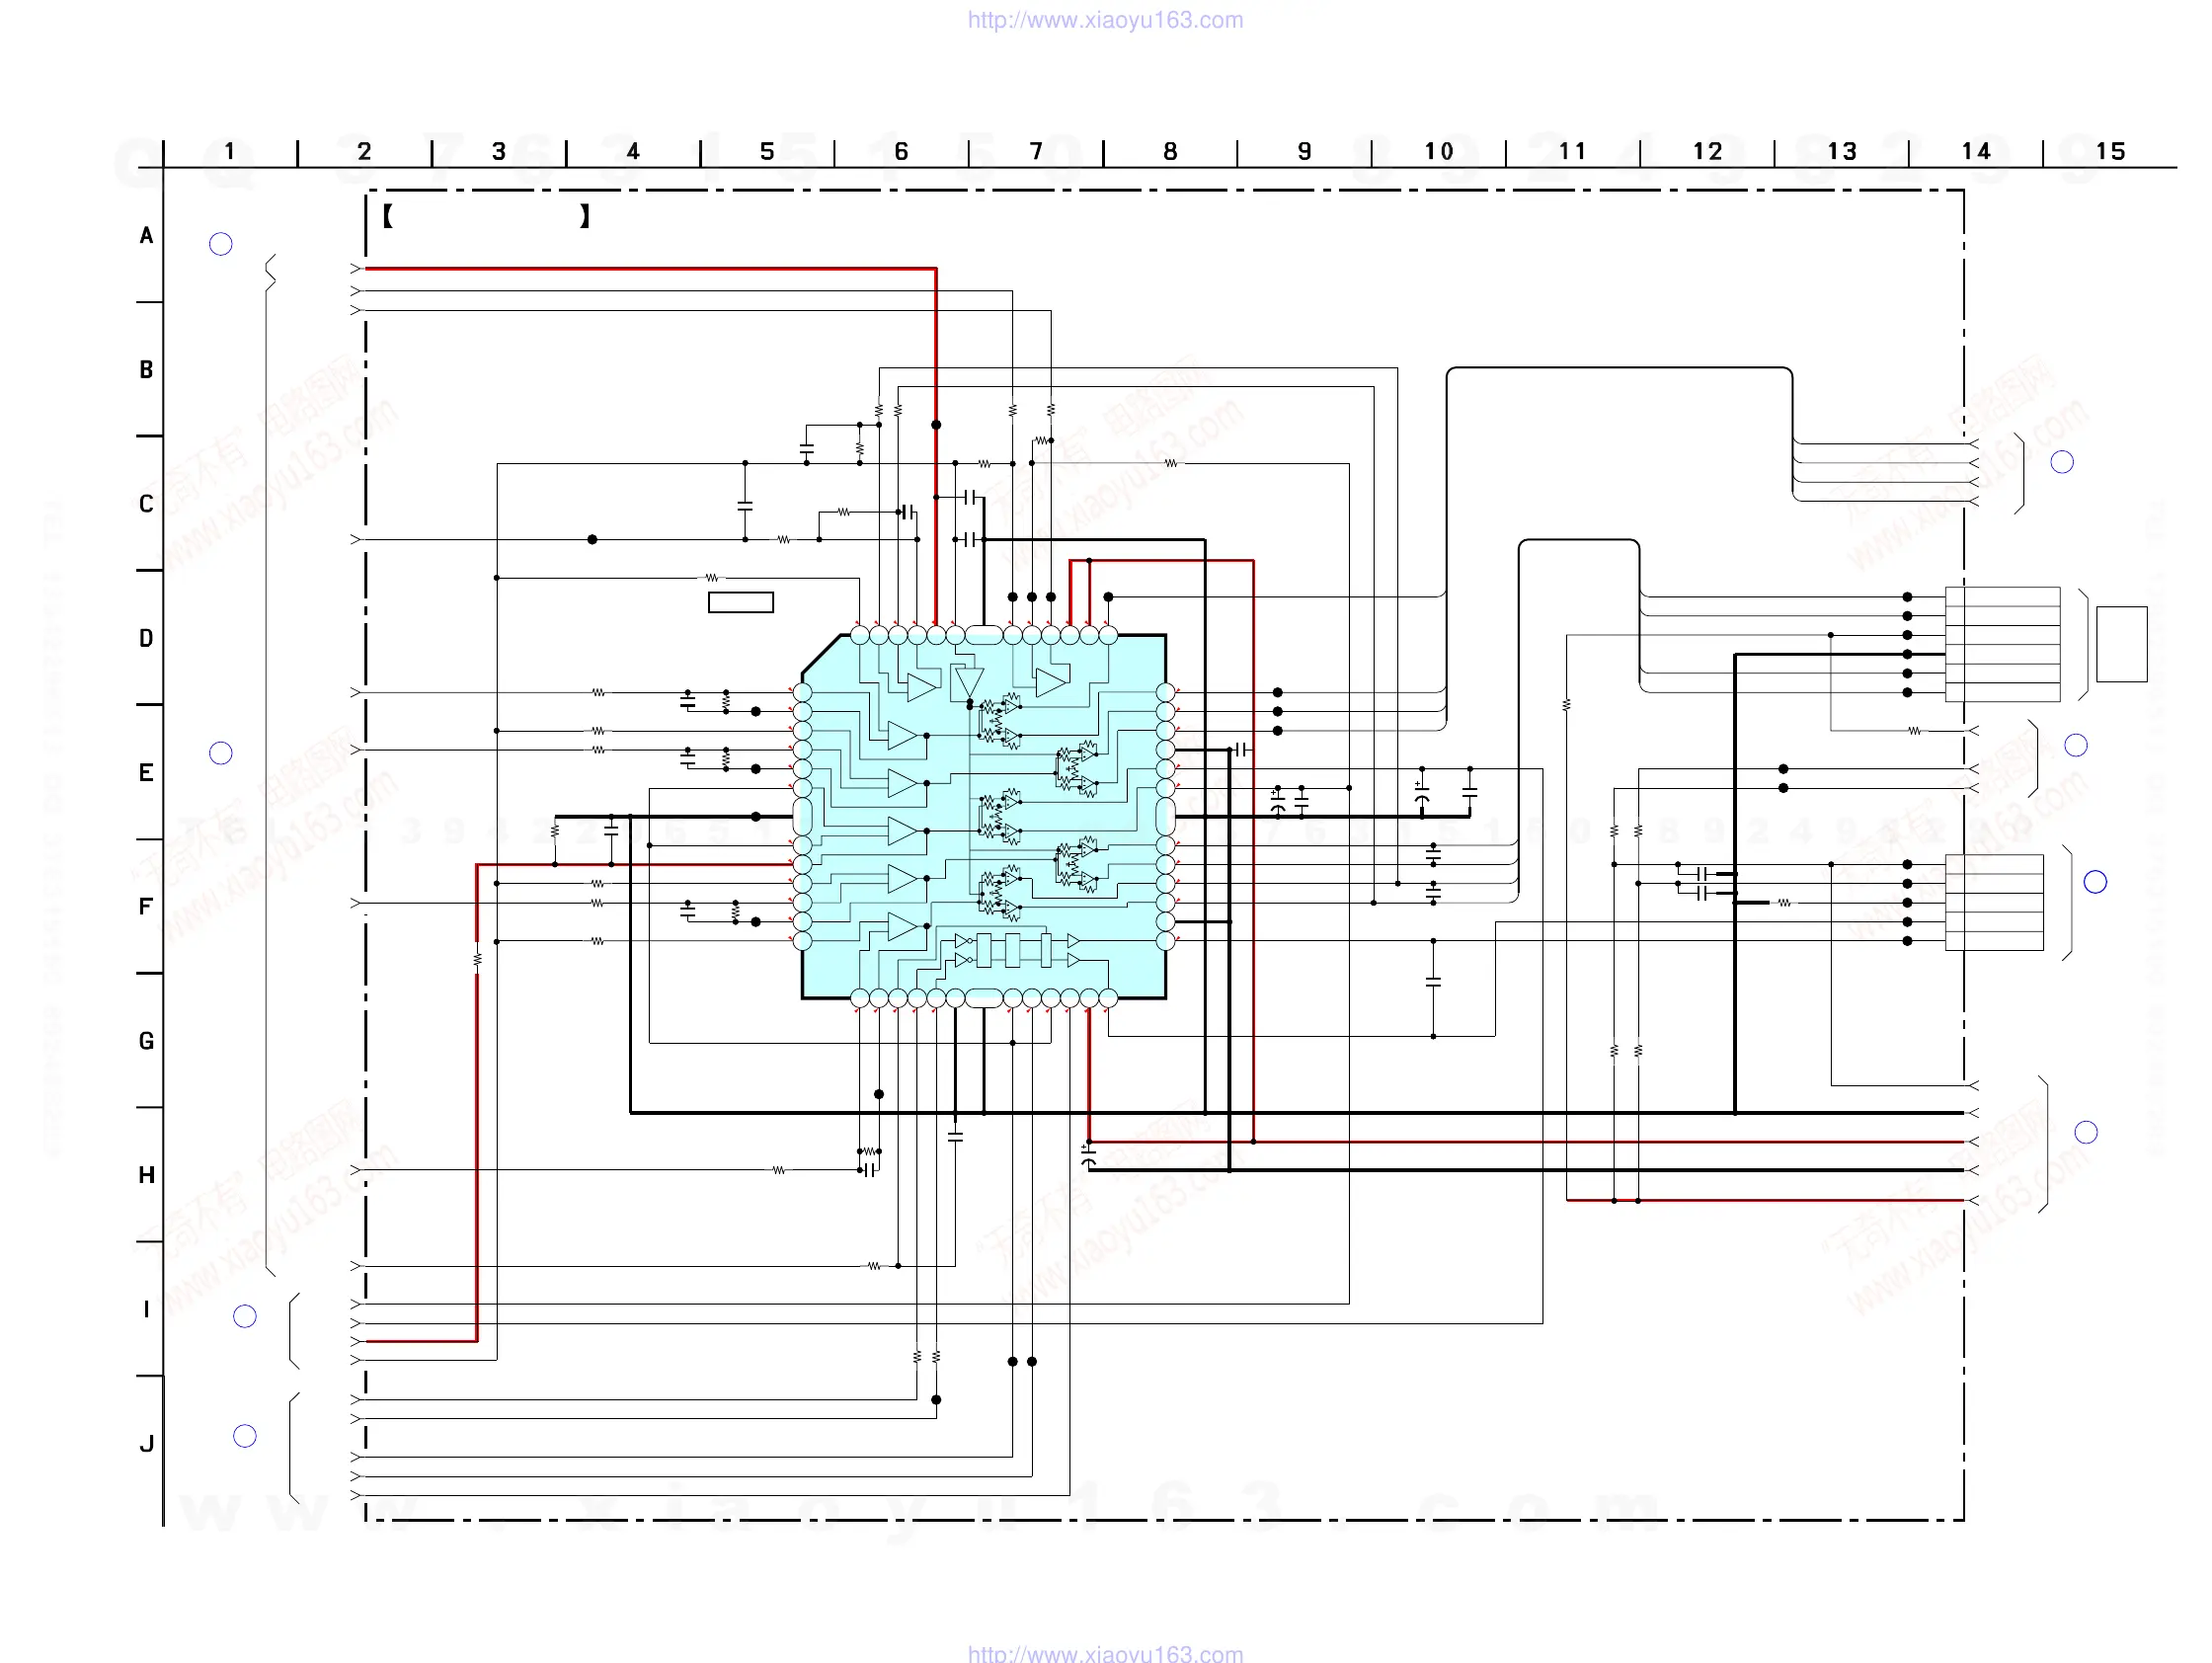The width and height of the screenshot is (2212, 1663).
Task: Click the empty bracketed title at schematic top-left
Action: pos(486,216)
